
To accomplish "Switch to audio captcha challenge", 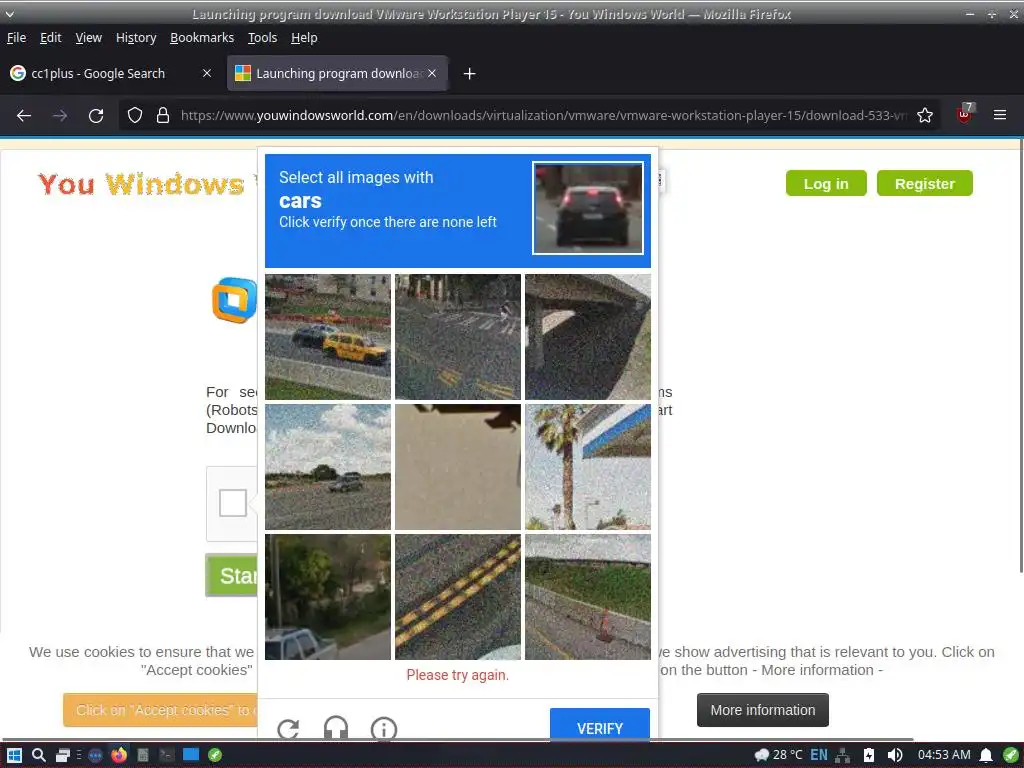I will pyautogui.click(x=336, y=729).
